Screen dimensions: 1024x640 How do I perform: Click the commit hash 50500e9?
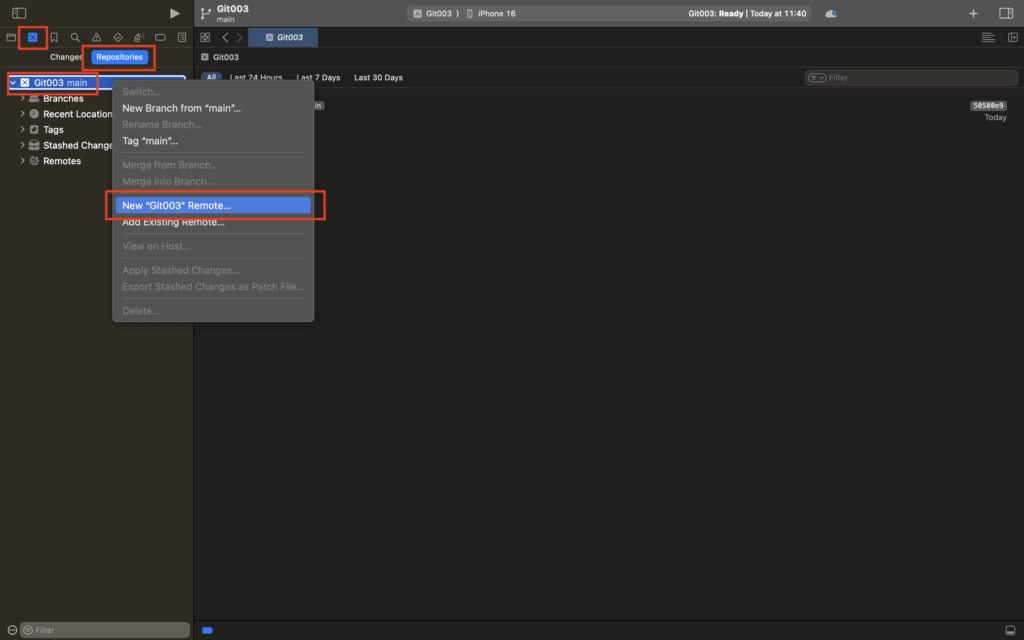pos(988,105)
